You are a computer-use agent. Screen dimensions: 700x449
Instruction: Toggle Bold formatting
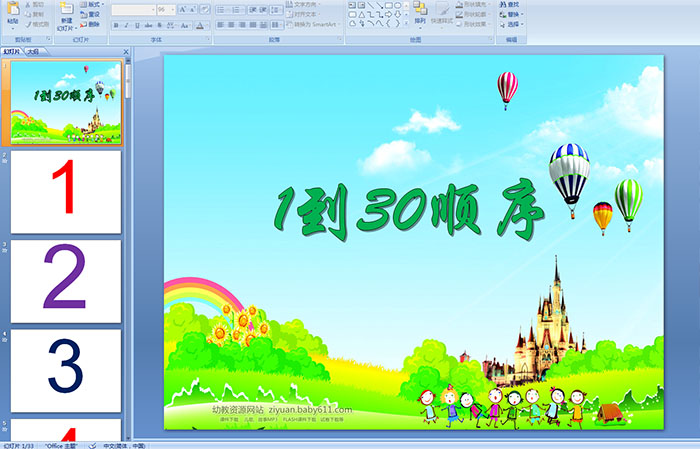[x=116, y=25]
